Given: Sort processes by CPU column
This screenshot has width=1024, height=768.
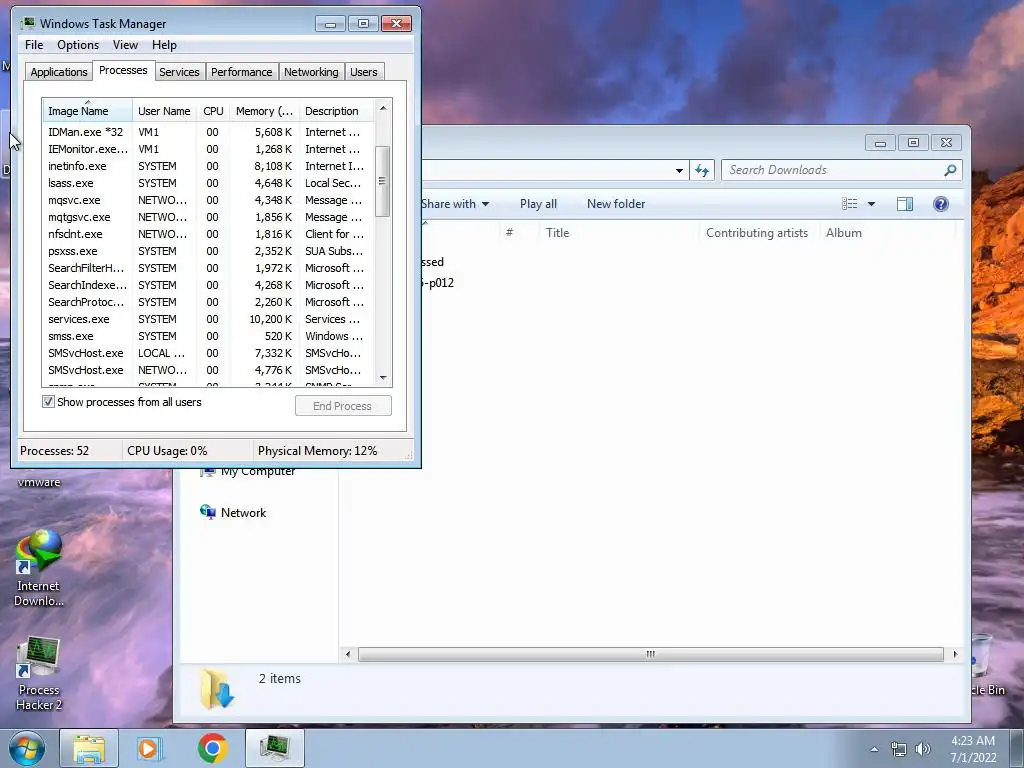Looking at the screenshot, I should [x=213, y=110].
